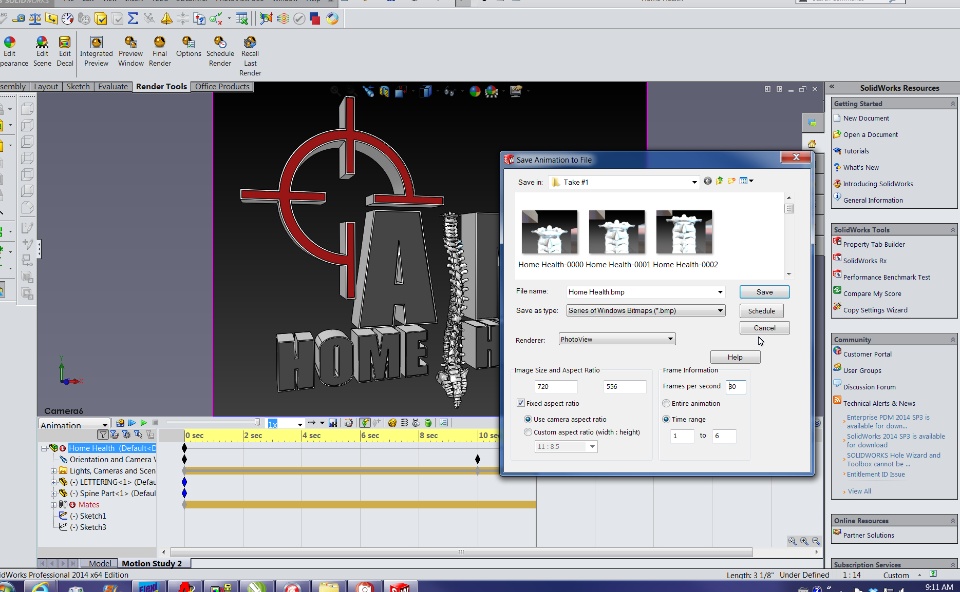Open the Performance Benchmark Test link

tap(887, 277)
